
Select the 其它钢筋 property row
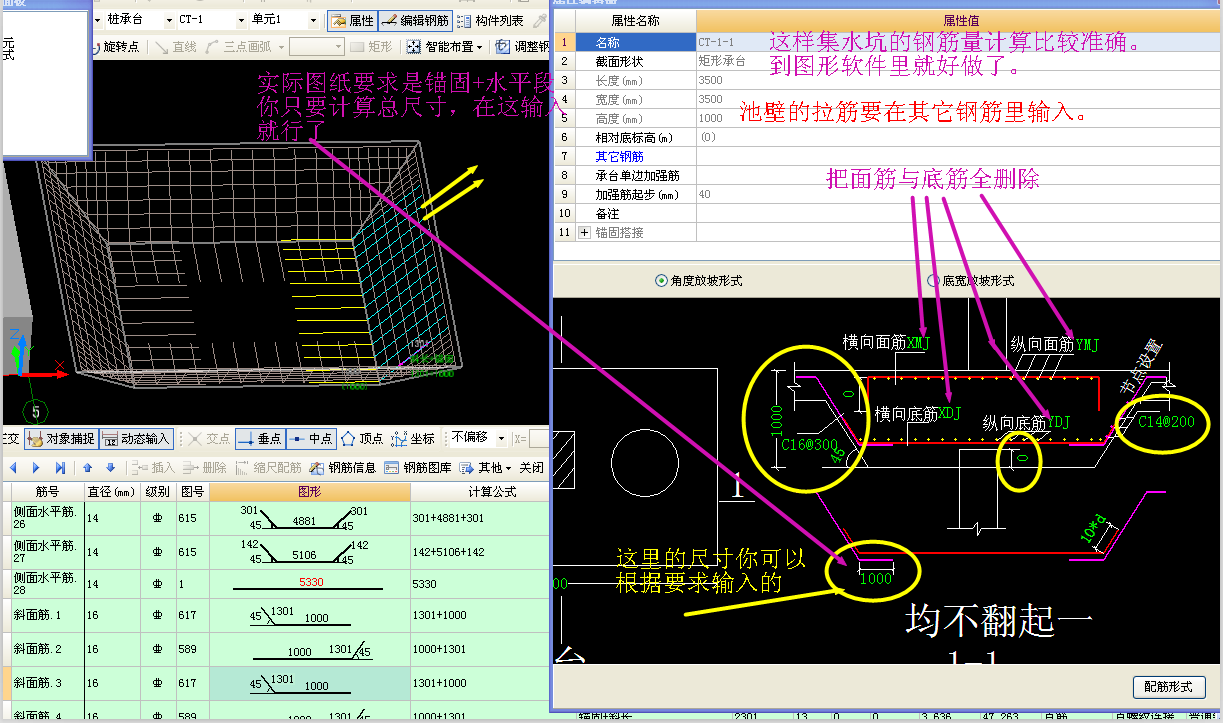tap(620, 156)
